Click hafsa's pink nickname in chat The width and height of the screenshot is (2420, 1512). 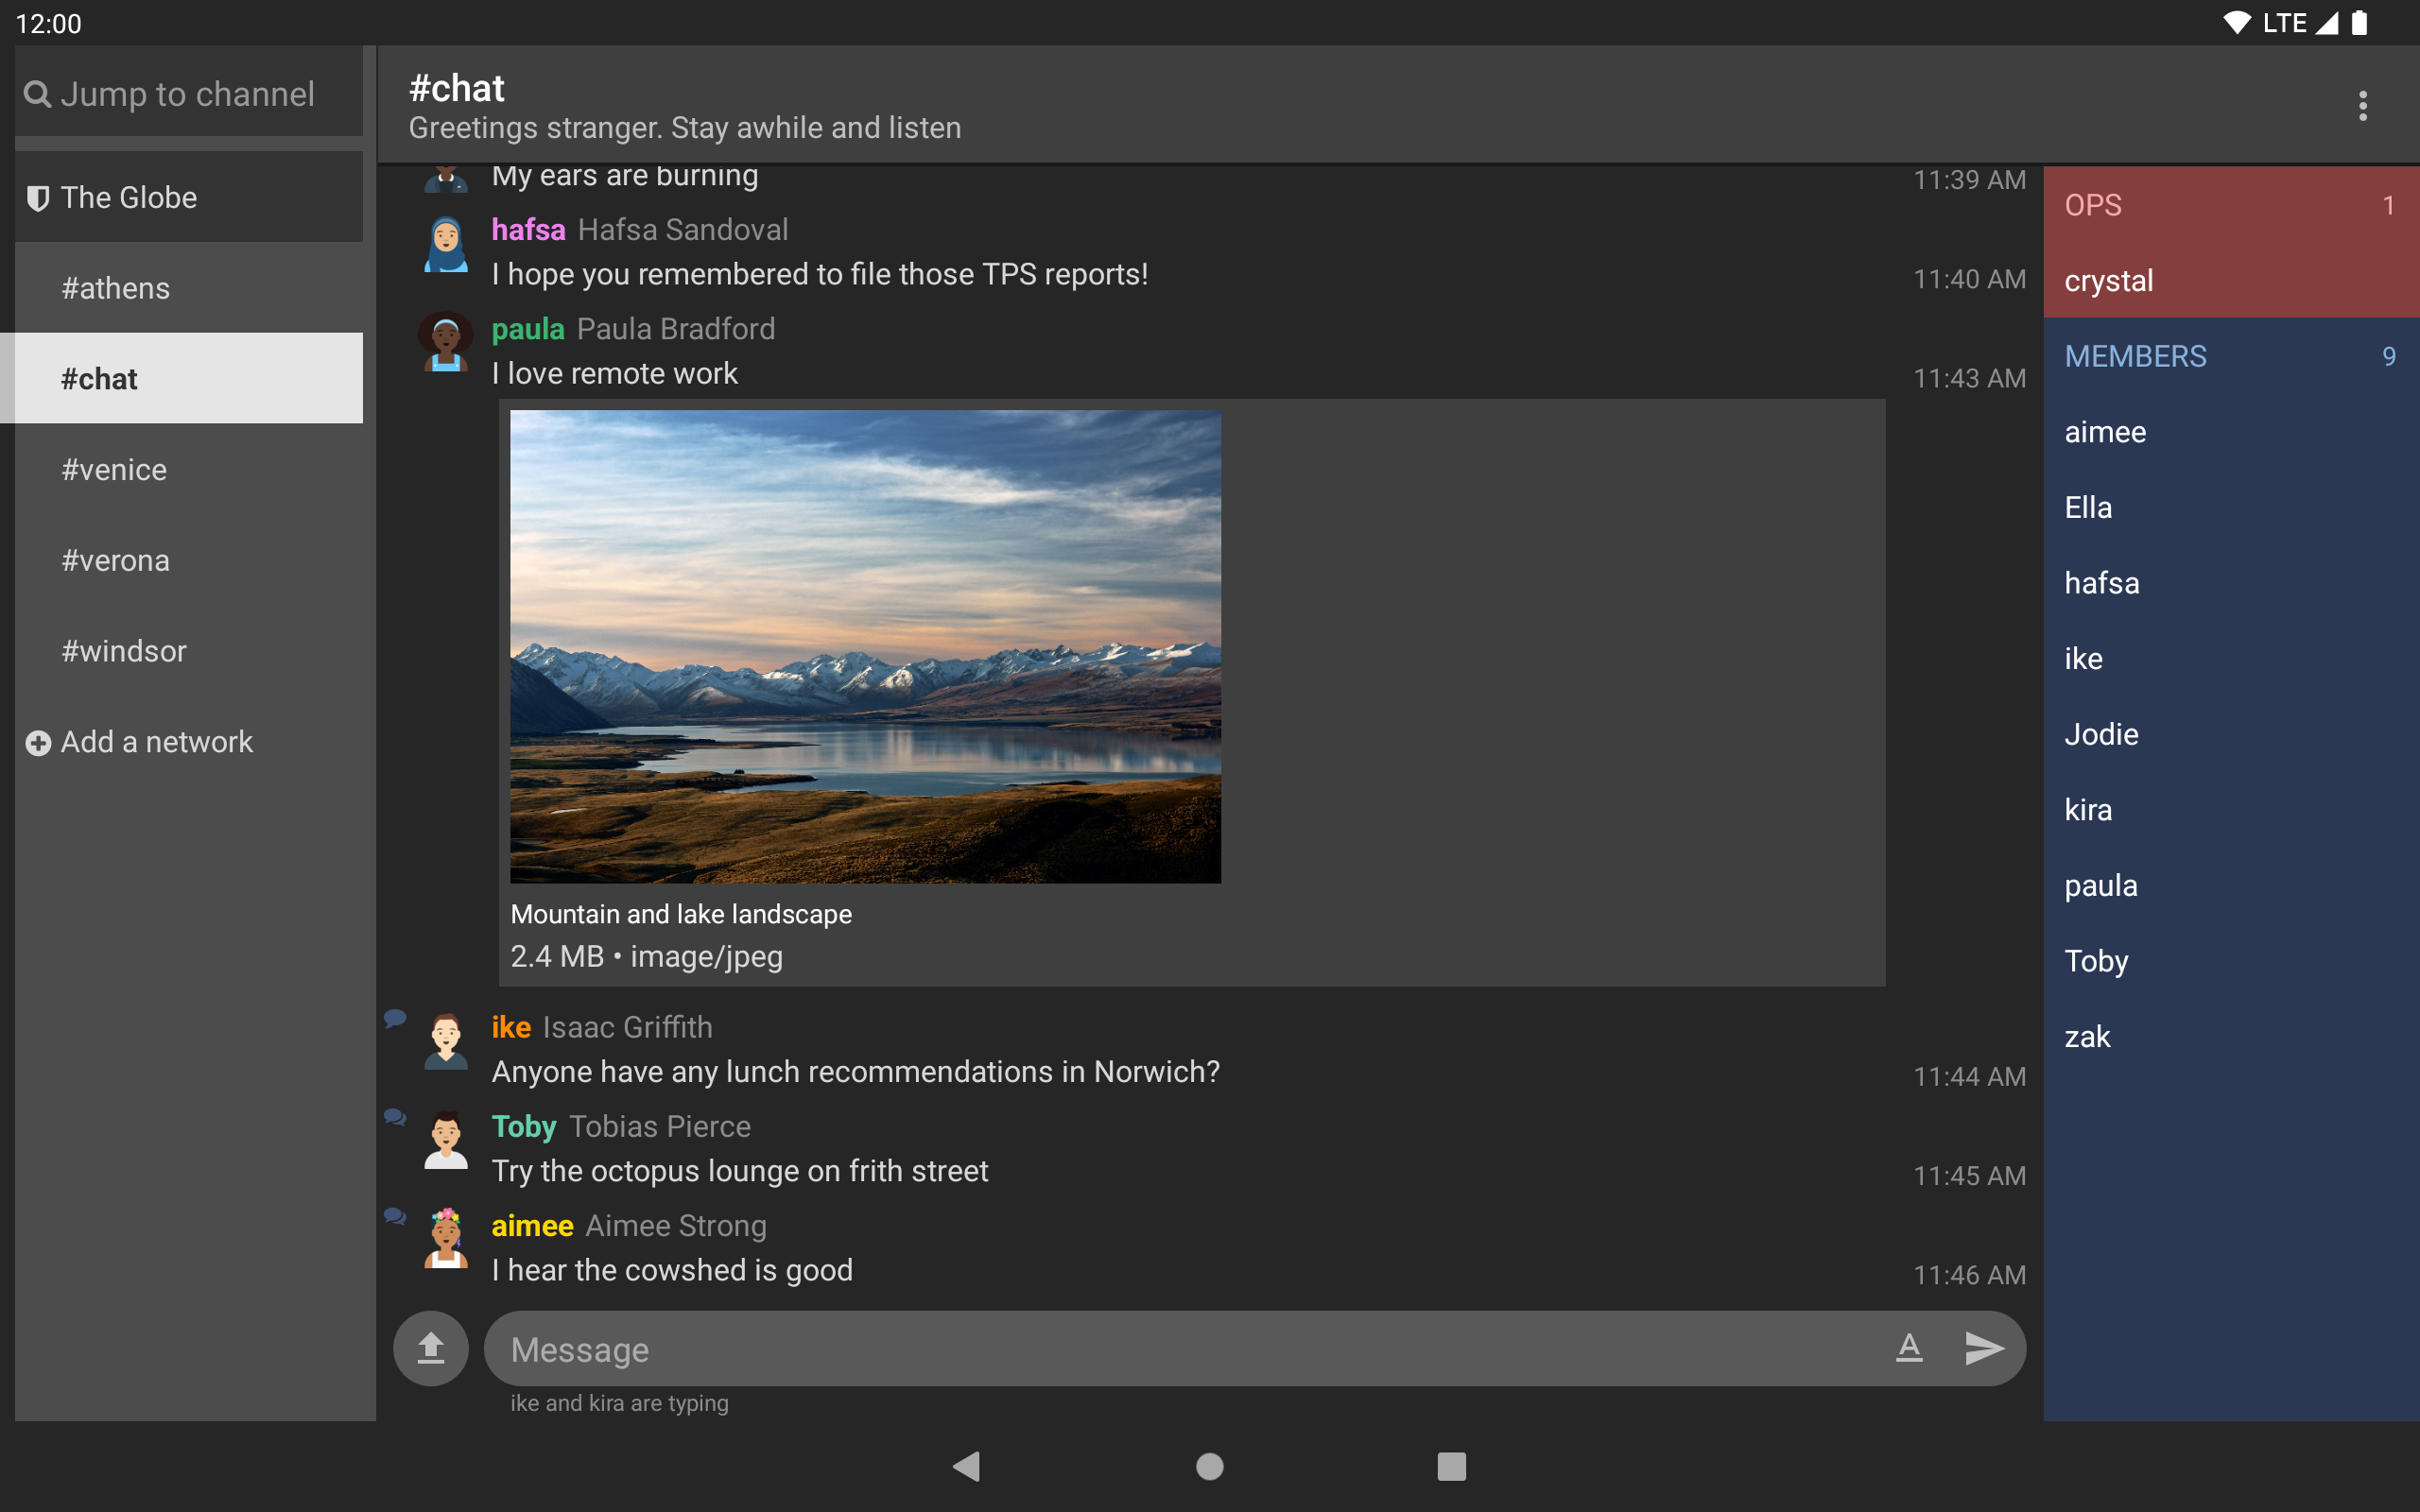528,230
